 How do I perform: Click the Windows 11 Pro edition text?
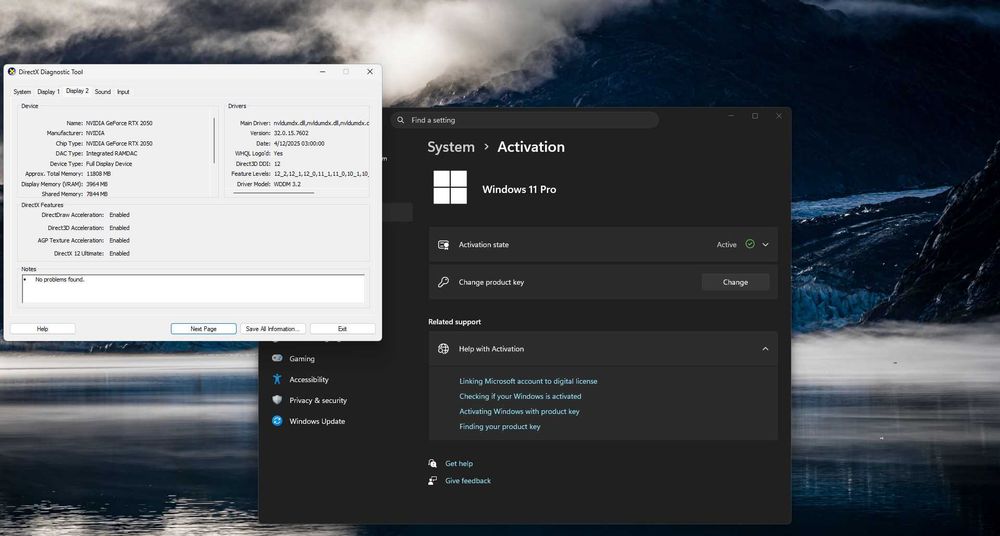point(519,190)
